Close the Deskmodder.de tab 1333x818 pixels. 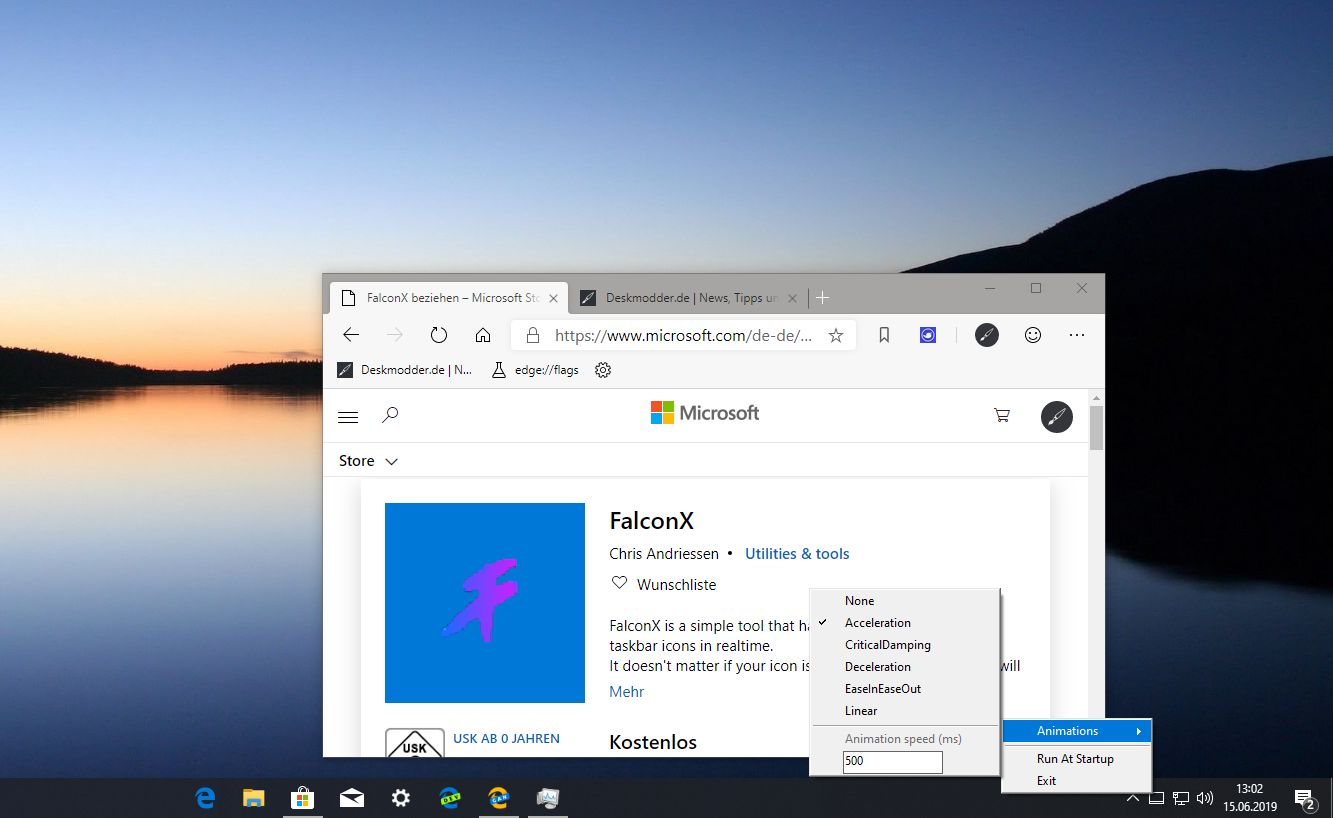coord(793,298)
